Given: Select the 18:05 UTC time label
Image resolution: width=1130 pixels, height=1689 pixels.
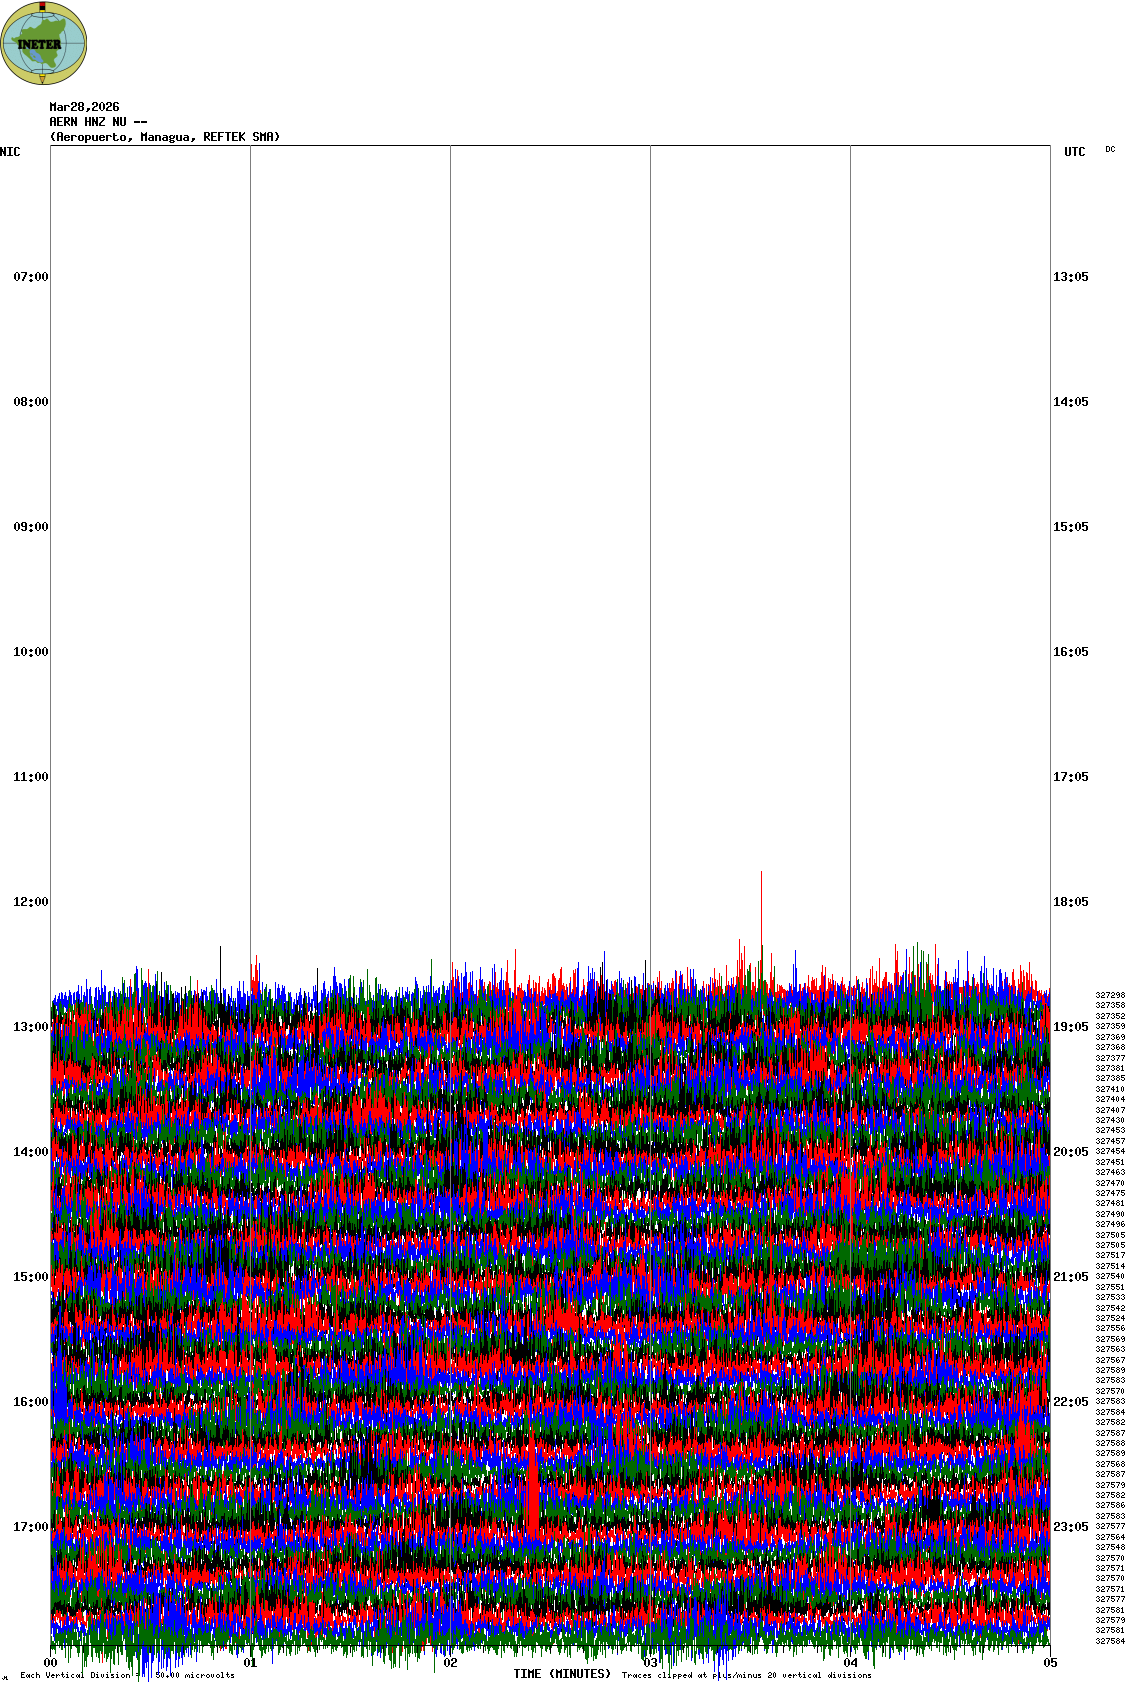Looking at the screenshot, I should click(1070, 902).
